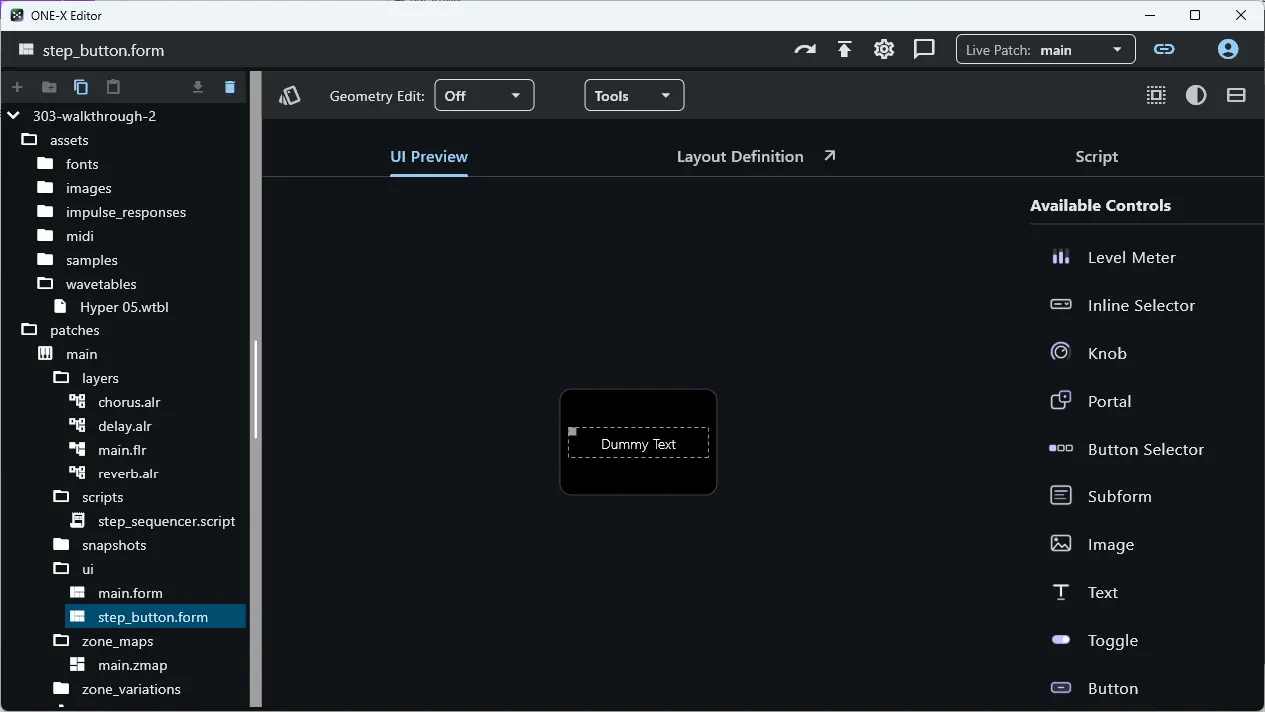Switch to the UI Preview tab
This screenshot has width=1265, height=712.
[429, 156]
